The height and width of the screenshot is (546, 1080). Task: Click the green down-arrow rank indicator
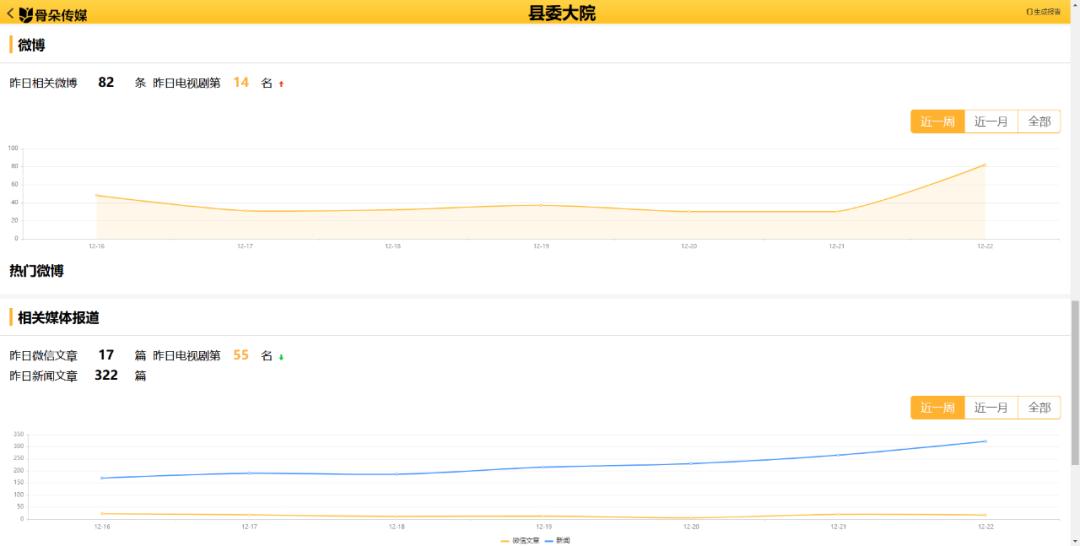click(x=281, y=357)
